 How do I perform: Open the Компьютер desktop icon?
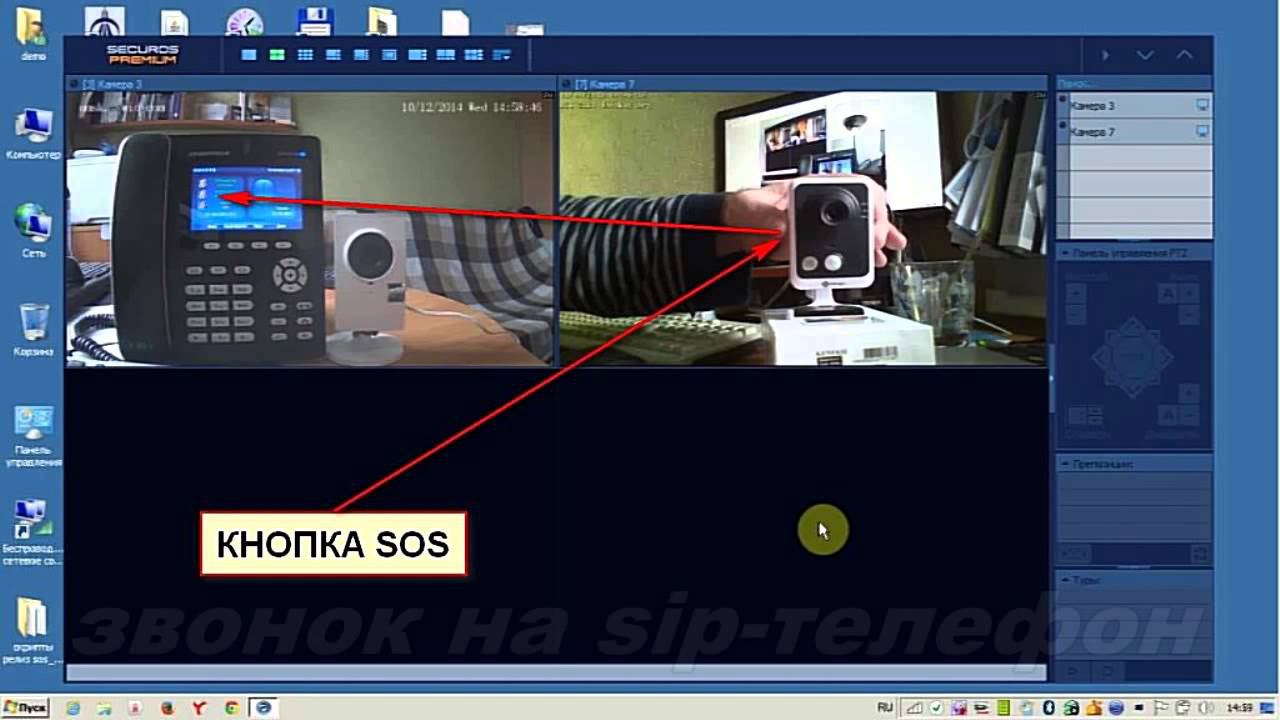coord(33,134)
